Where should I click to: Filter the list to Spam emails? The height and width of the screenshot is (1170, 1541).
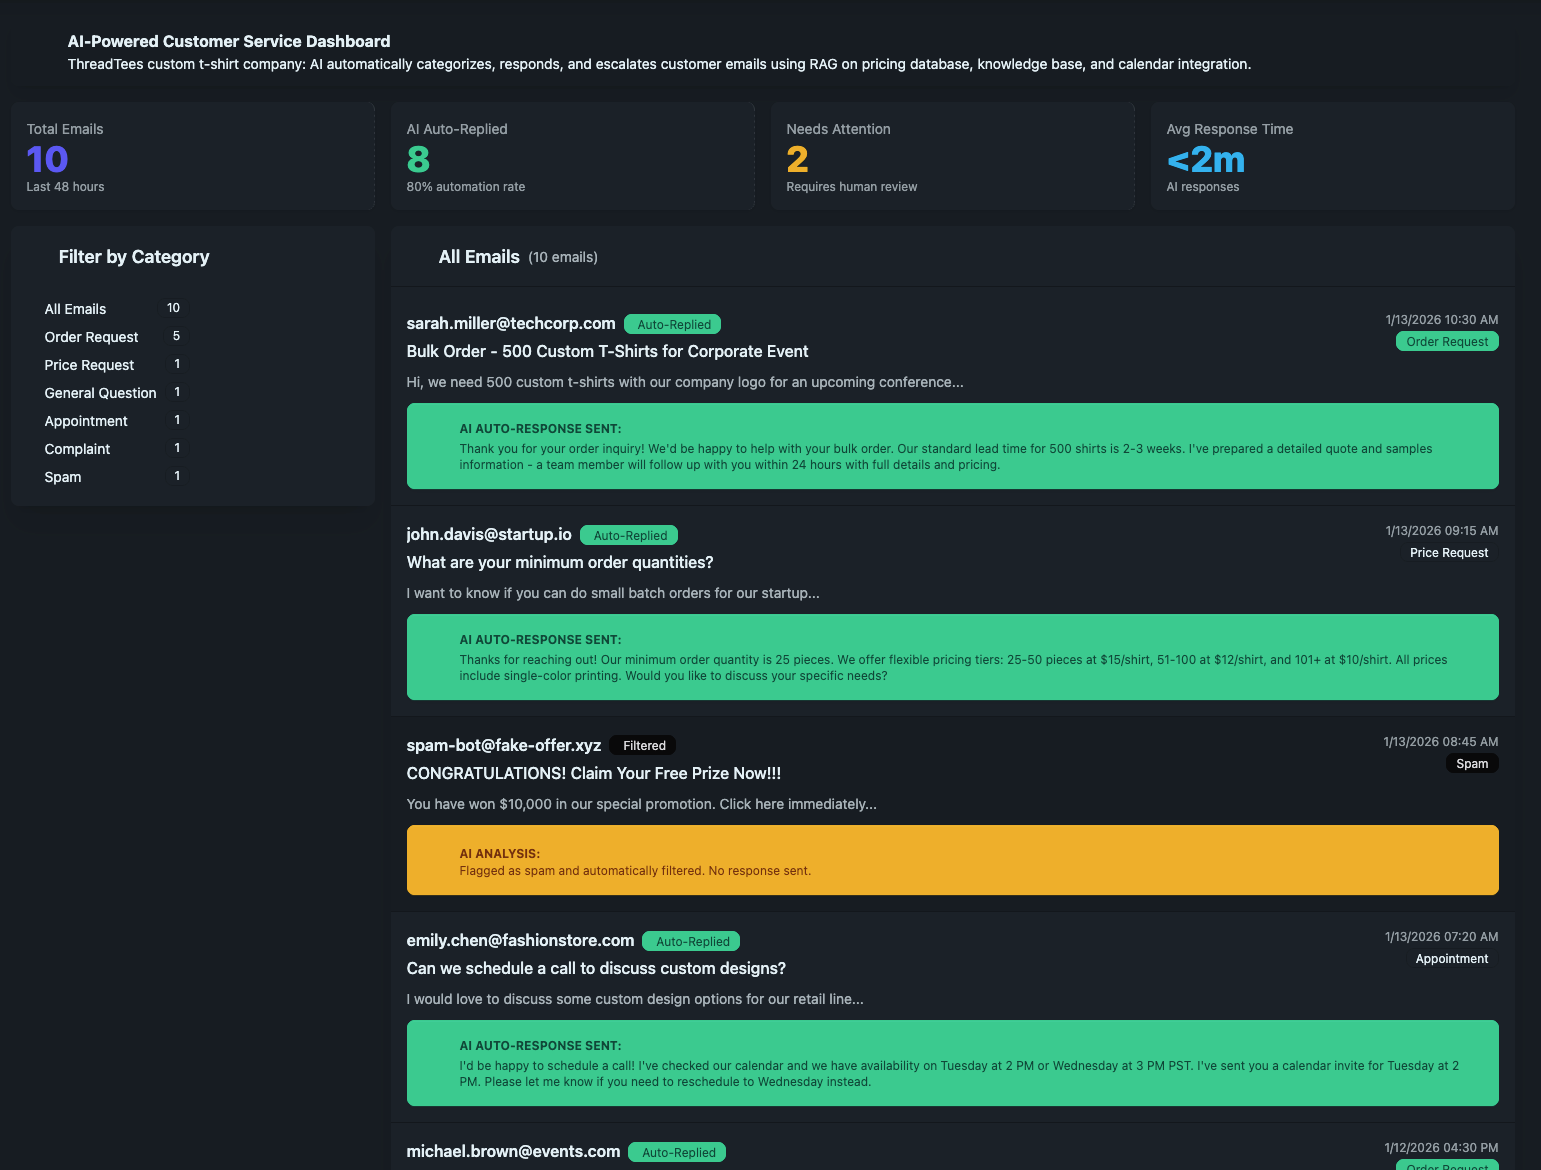[62, 477]
